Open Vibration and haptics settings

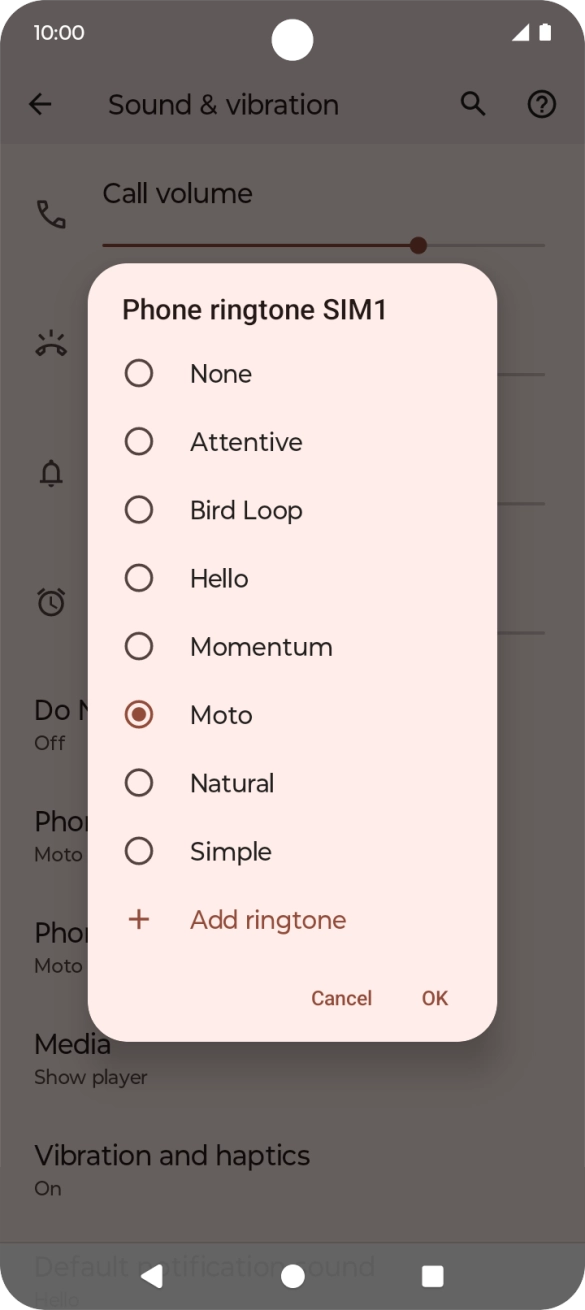coord(171,1156)
